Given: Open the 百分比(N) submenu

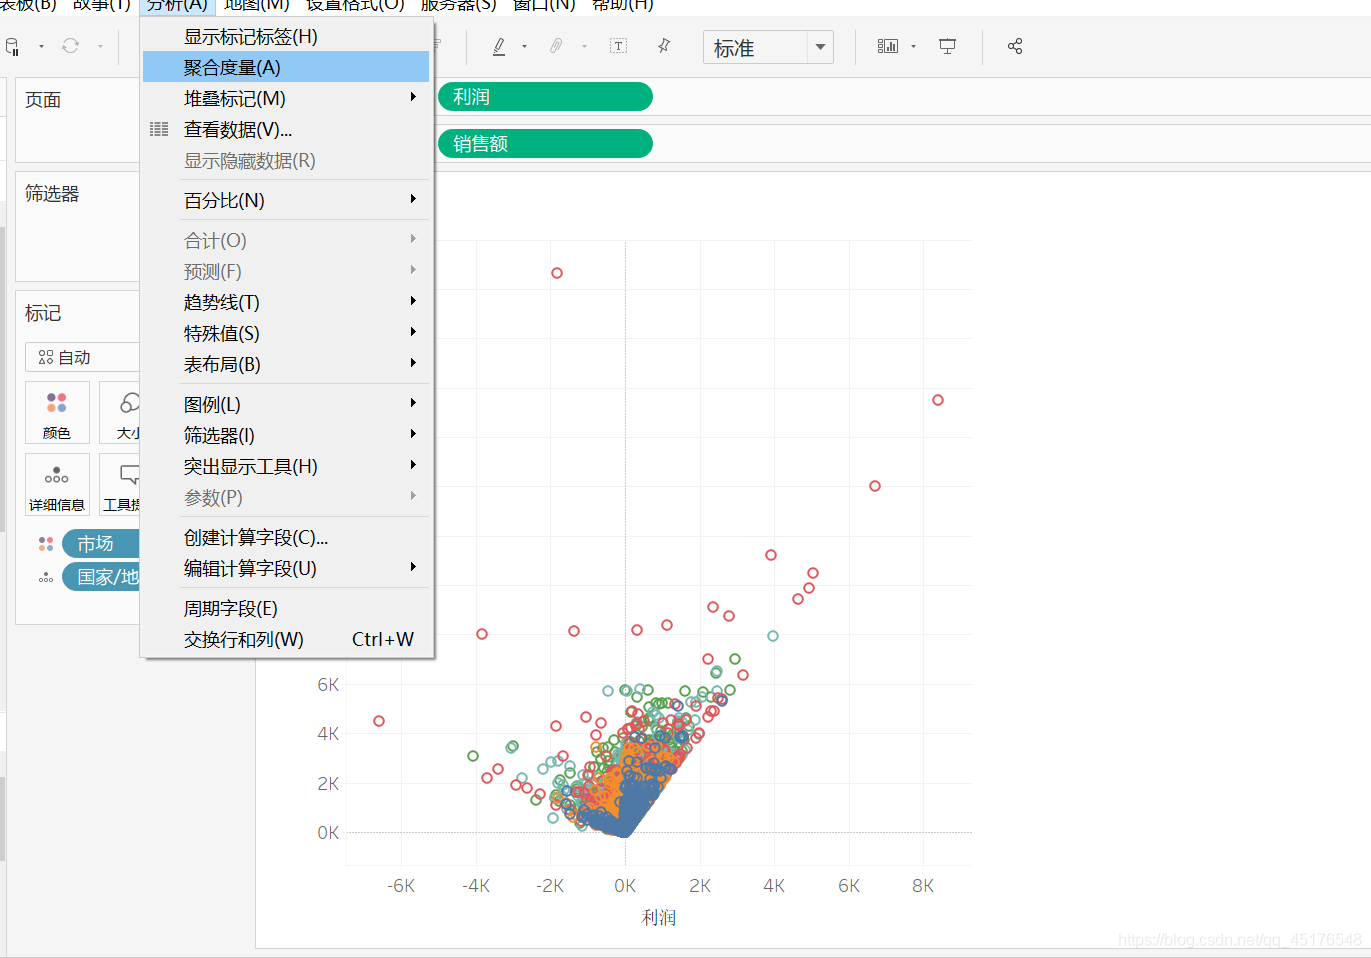Looking at the screenshot, I should pos(286,200).
